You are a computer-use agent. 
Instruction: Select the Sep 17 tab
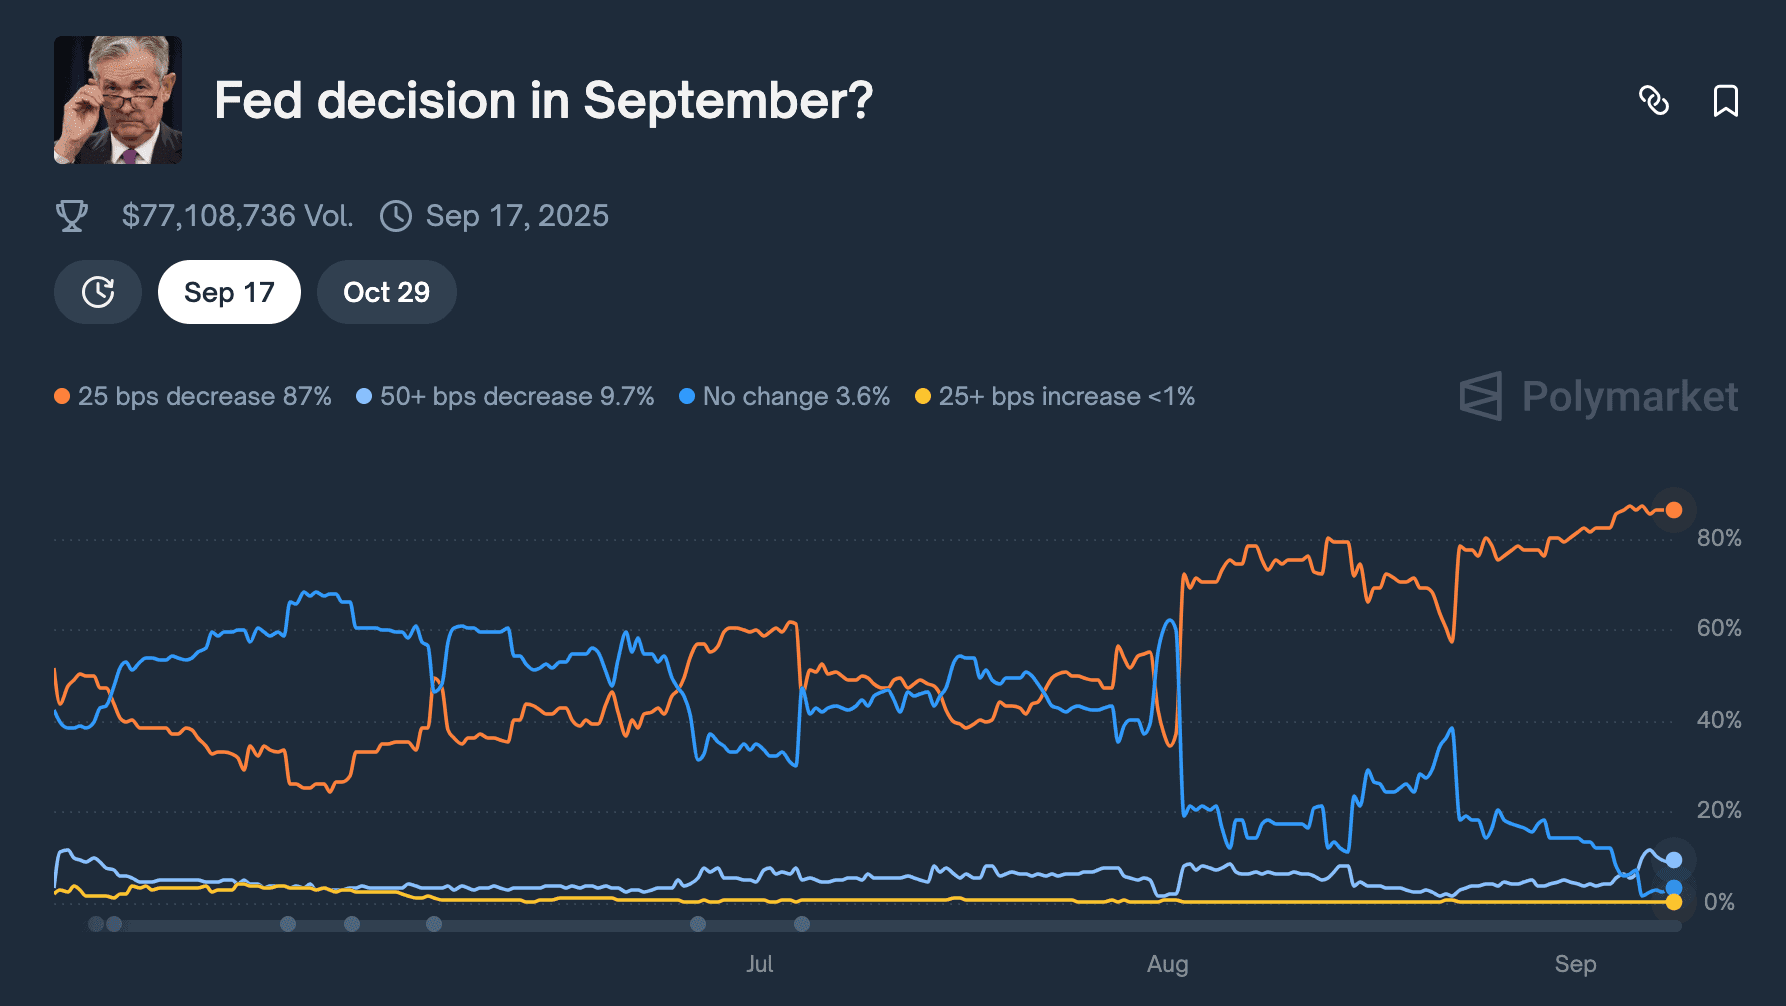[229, 292]
